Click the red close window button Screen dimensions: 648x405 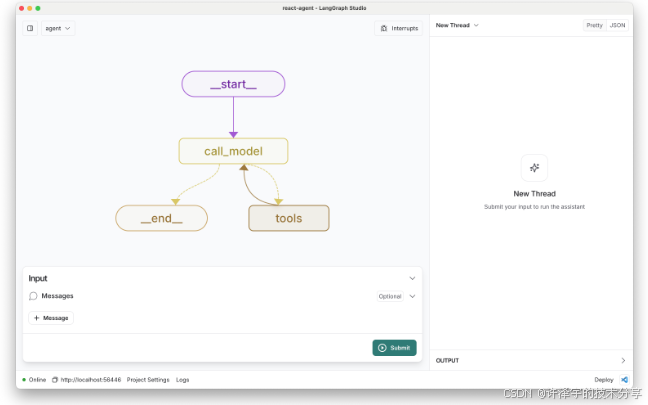pos(21,8)
